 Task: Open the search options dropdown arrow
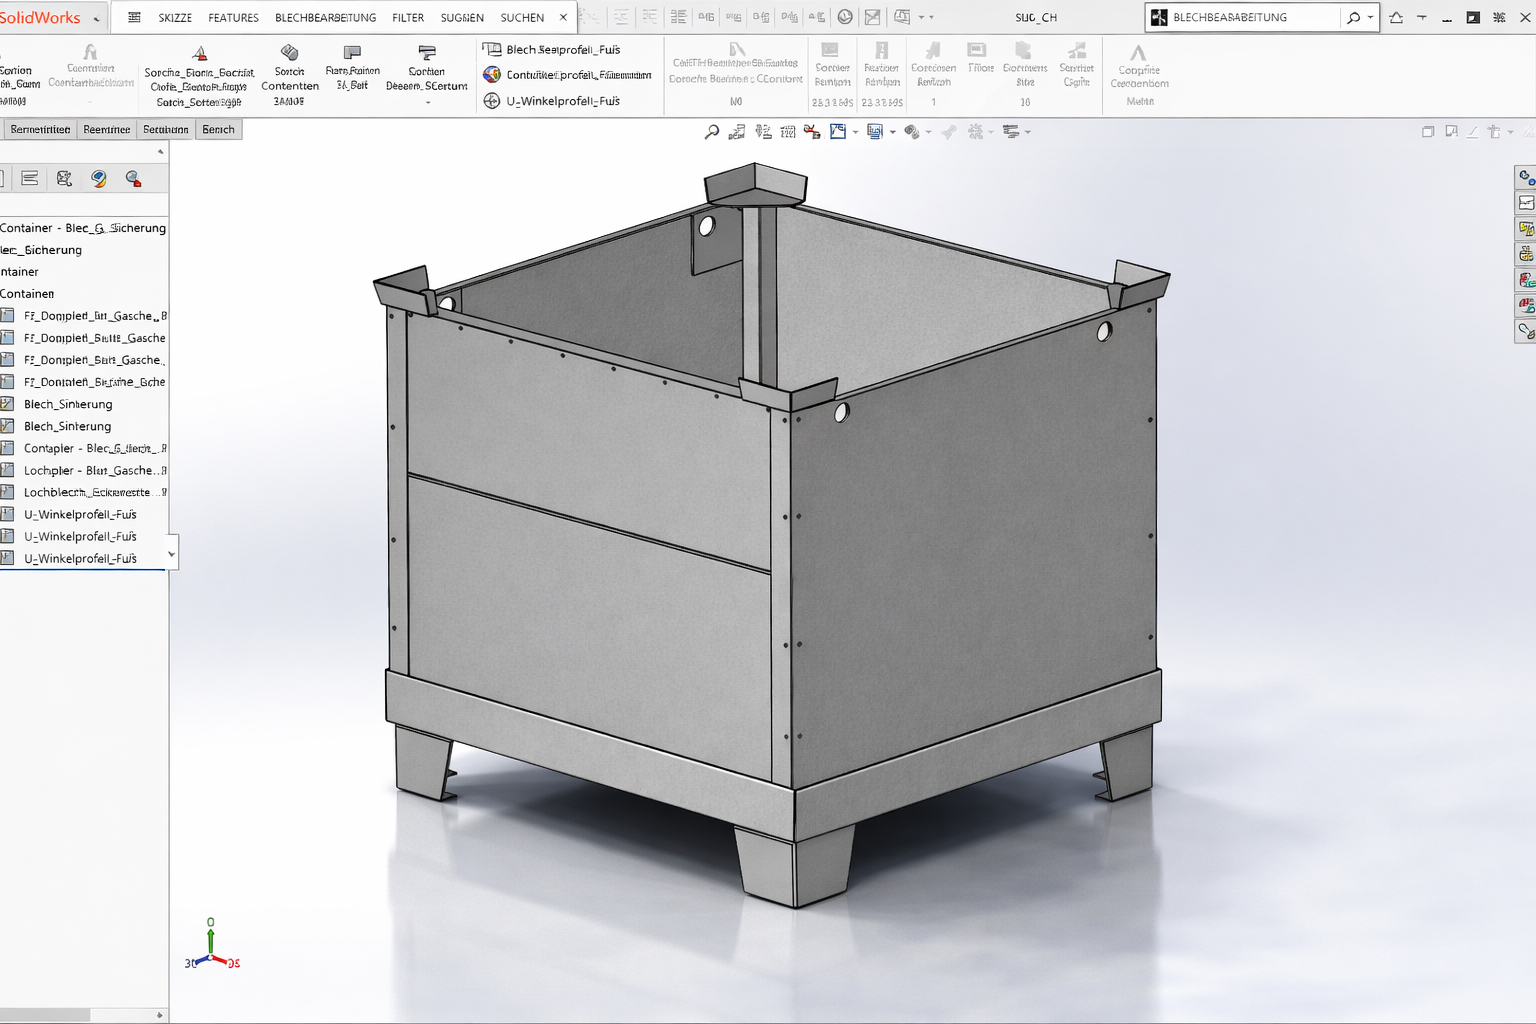1370,18
